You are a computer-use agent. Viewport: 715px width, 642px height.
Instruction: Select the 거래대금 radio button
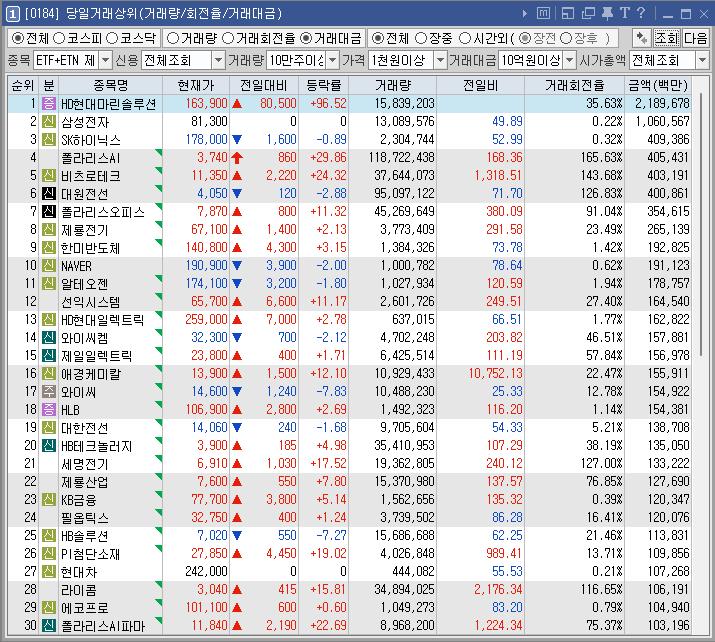click(x=306, y=38)
